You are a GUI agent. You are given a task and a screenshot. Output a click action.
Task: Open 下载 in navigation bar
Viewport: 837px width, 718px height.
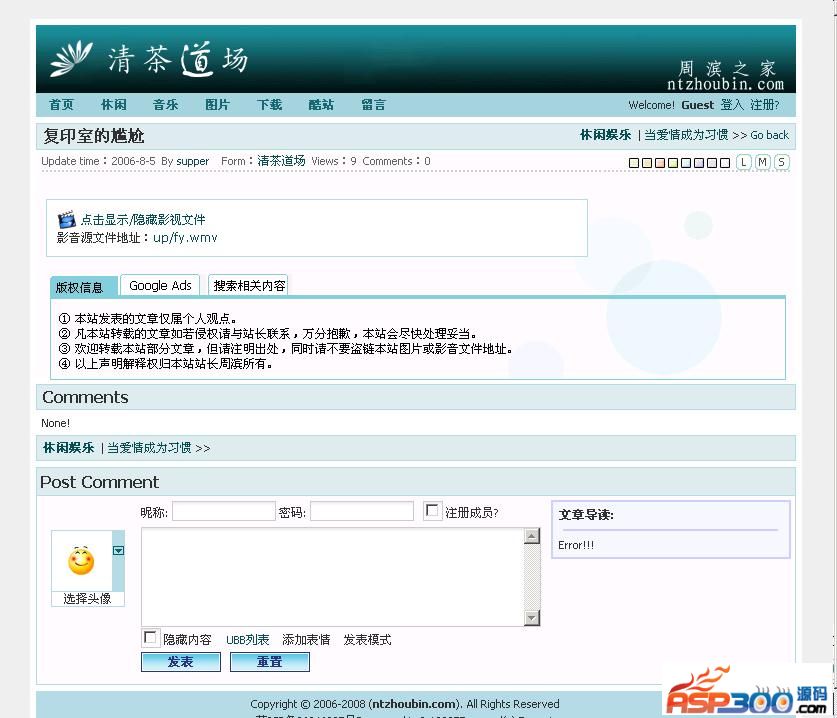pyautogui.click(x=269, y=105)
